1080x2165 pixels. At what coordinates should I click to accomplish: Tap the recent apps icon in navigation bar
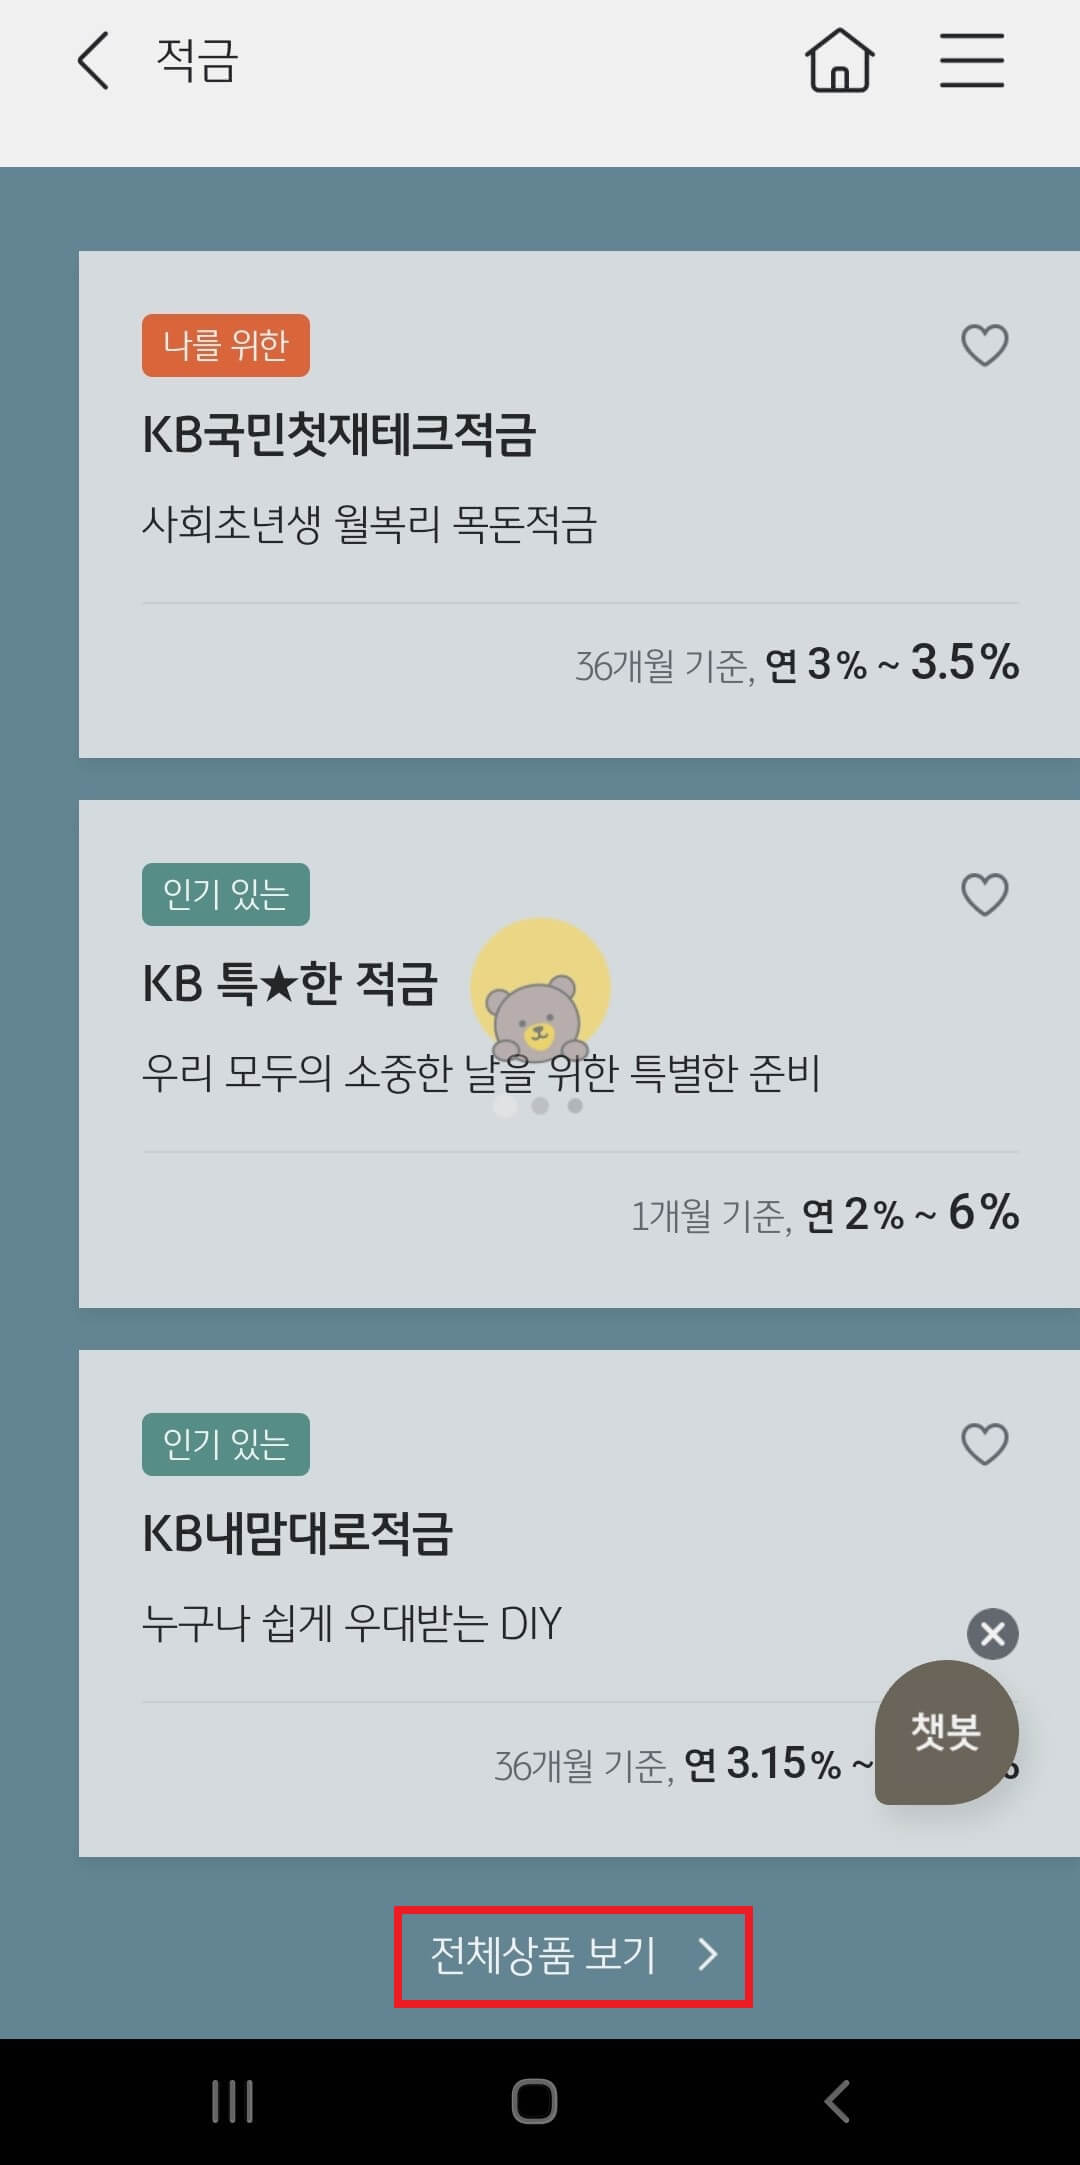click(232, 2101)
